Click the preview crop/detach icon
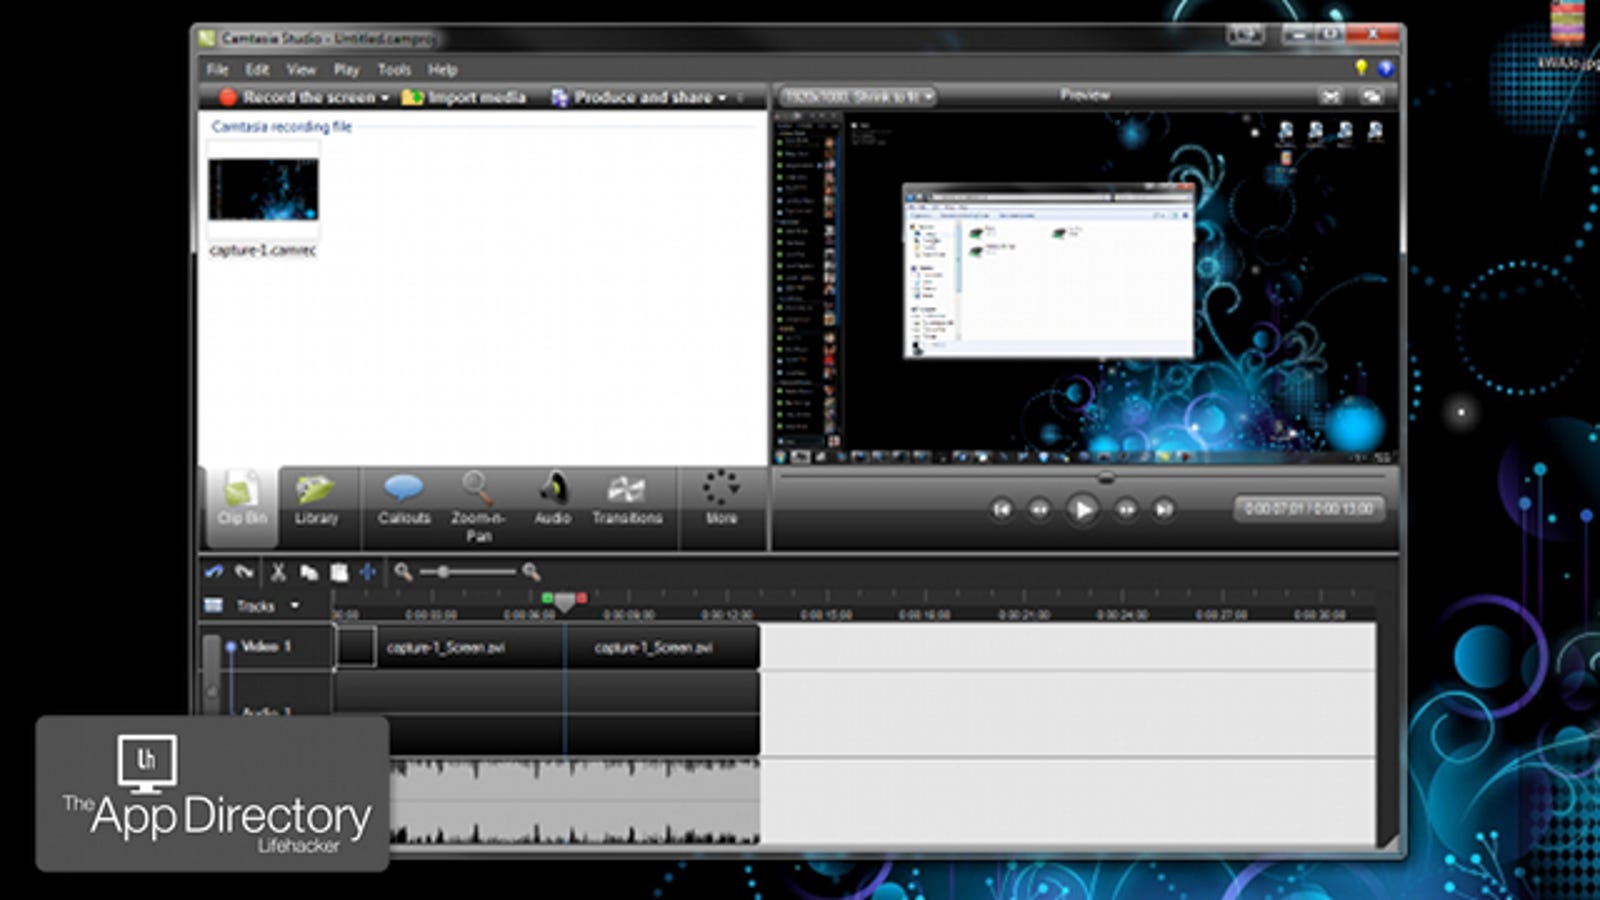The width and height of the screenshot is (1600, 900). [x=1330, y=96]
